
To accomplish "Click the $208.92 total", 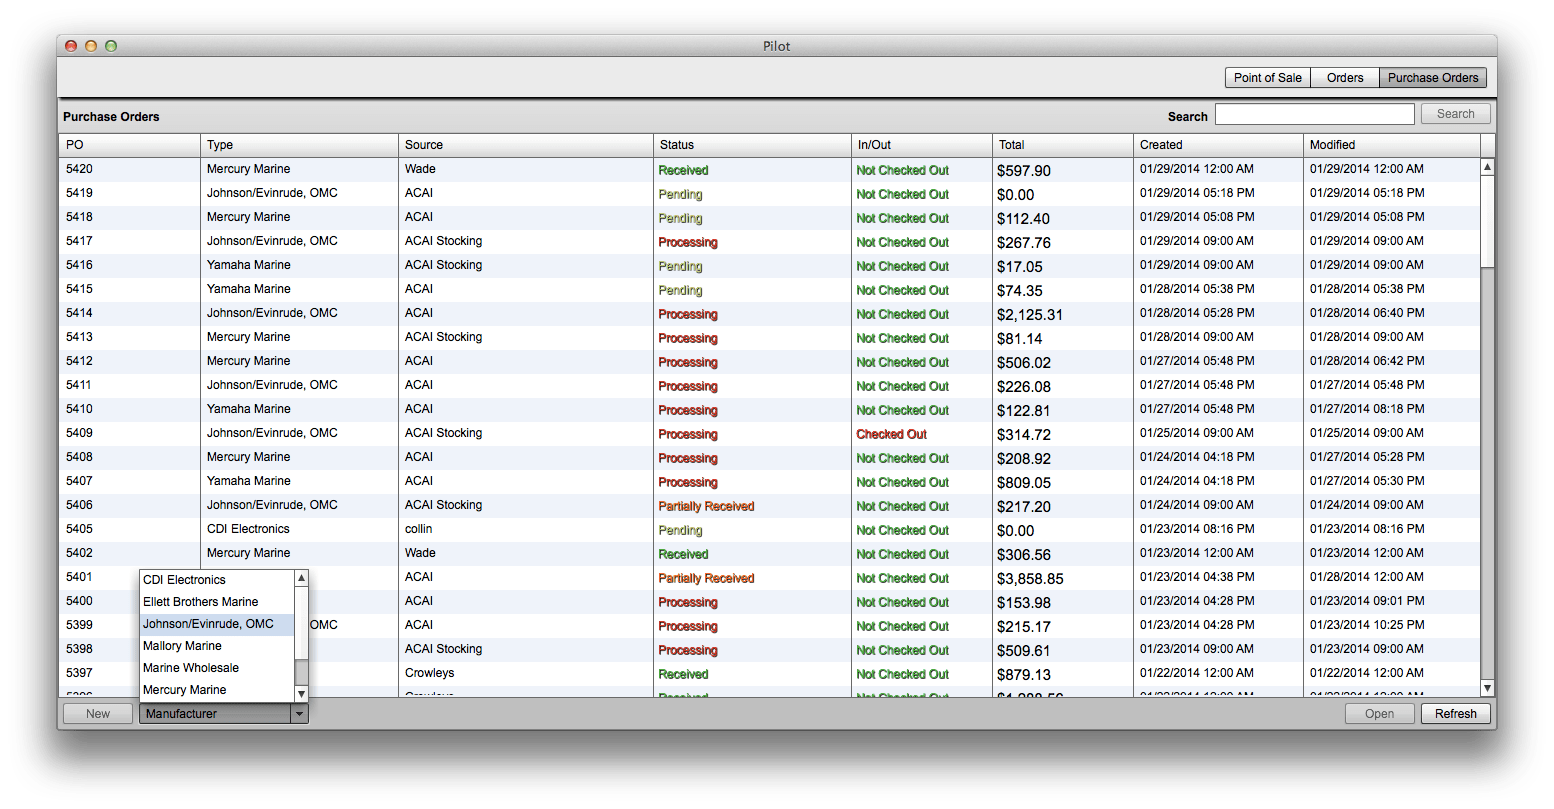I will [x=1024, y=459].
